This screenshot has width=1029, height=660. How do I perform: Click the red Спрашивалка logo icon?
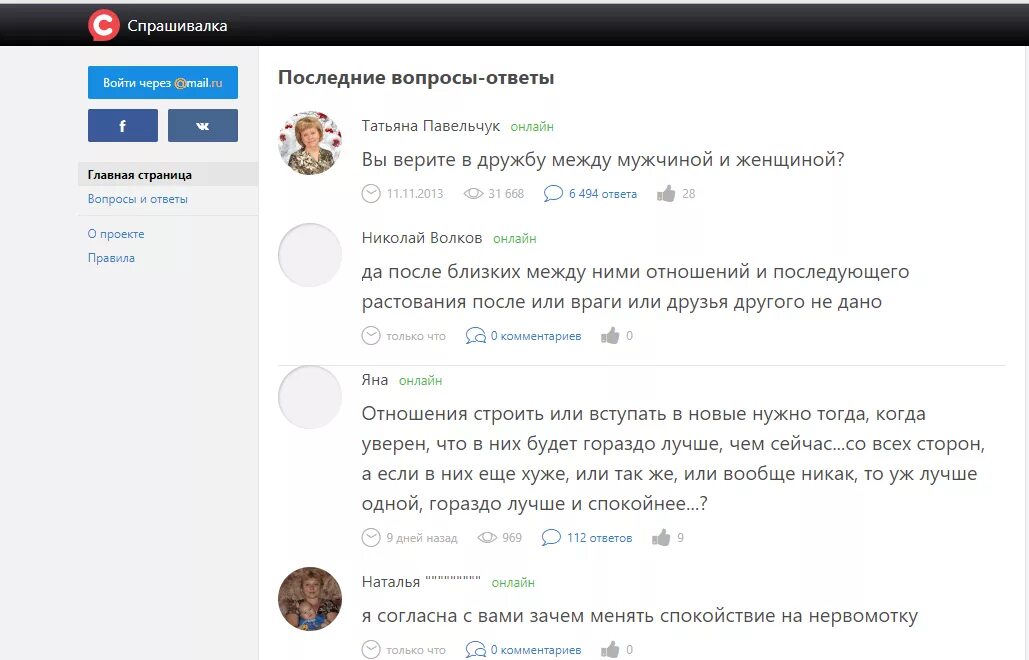click(105, 24)
